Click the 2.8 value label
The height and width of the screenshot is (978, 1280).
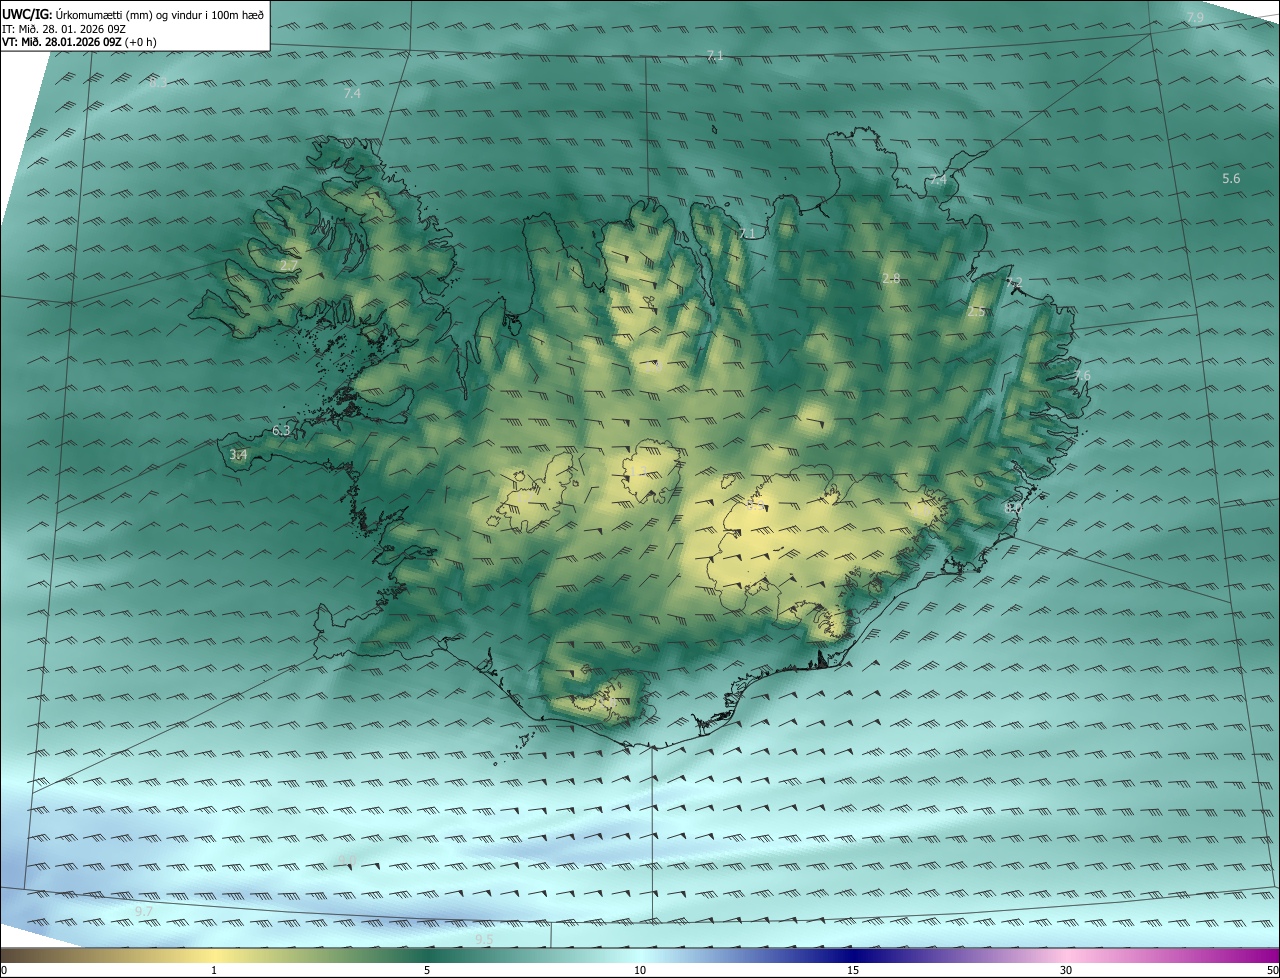tap(891, 278)
